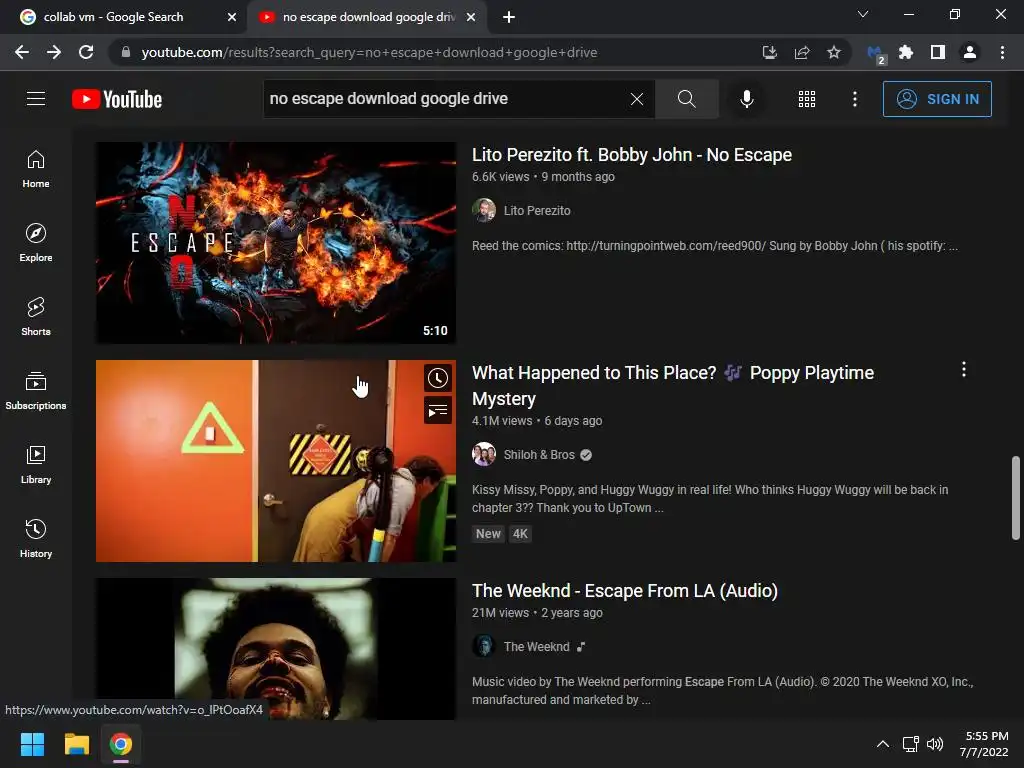Viewport: 1024px width, 768px height.
Task: Open the YouTube apps grid
Action: (x=807, y=99)
